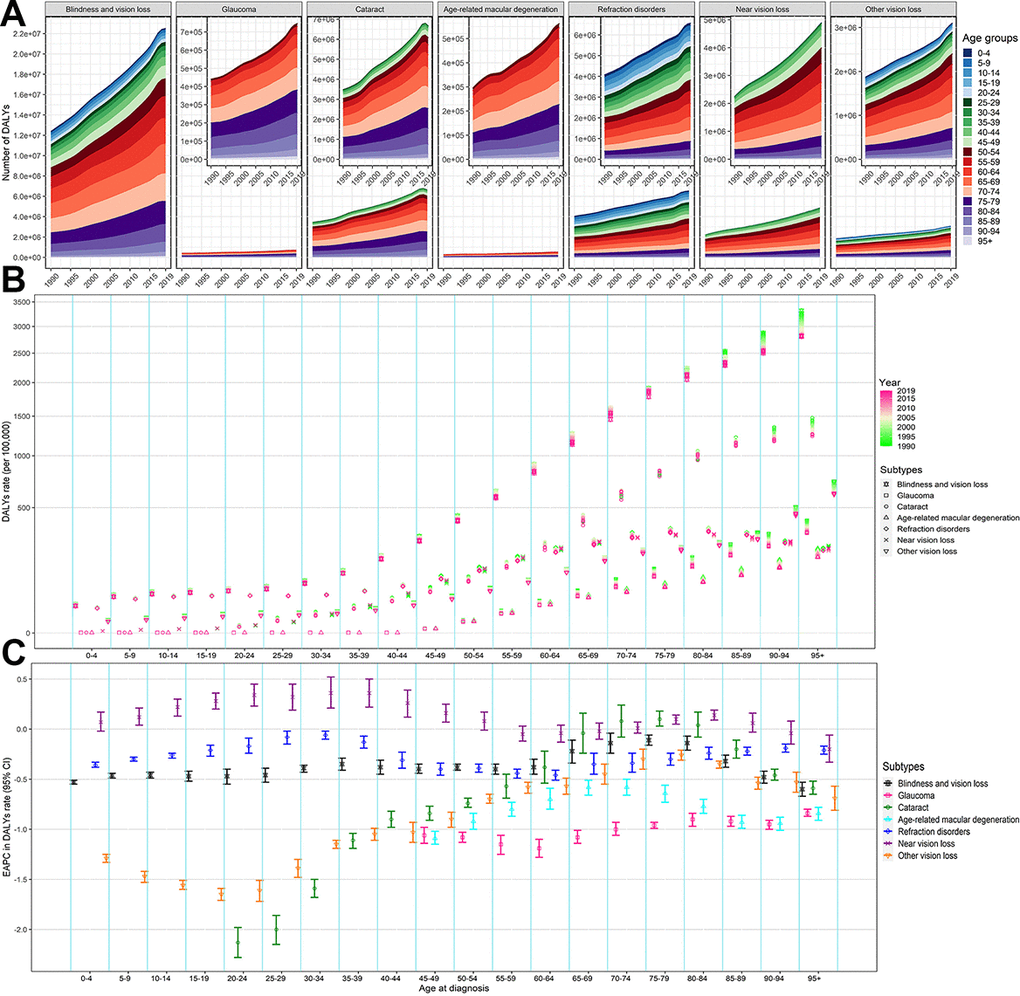The image size is (1020, 996).
Task: Open the Refraction disorders facet header in panel A
Action: pyautogui.click(x=631, y=9)
